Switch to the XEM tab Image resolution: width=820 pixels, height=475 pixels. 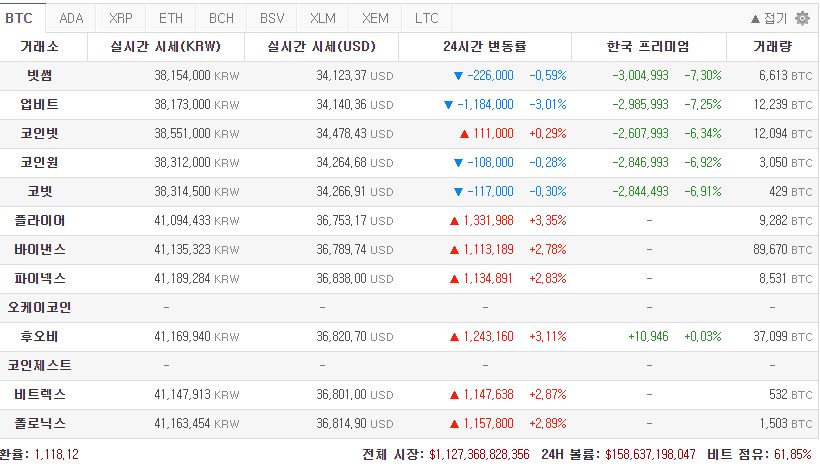(375, 18)
